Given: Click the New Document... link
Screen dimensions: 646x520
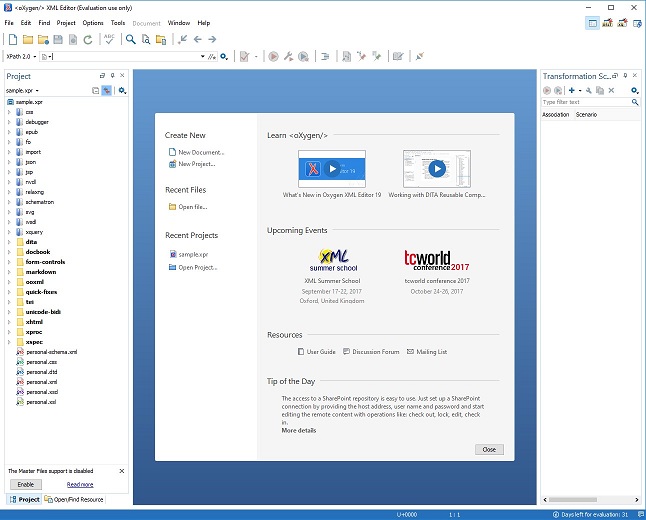Looking at the screenshot, I should click(197, 152).
